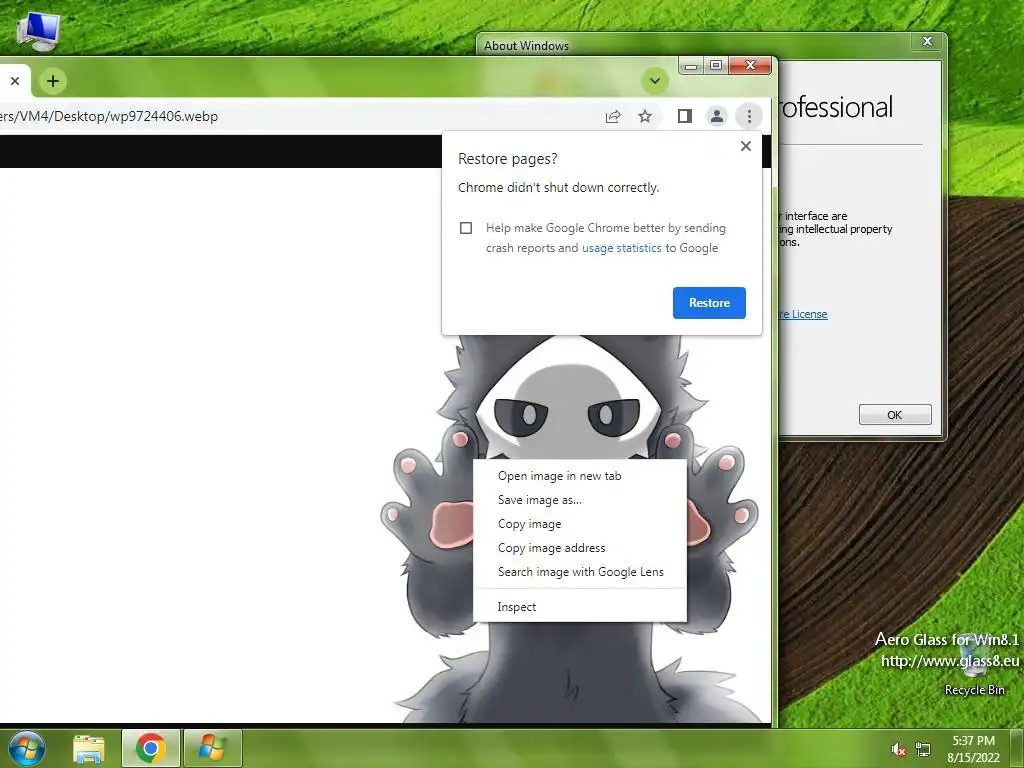The height and width of the screenshot is (768, 1024).
Task: Open File Explorer from taskbar
Action: 88,749
